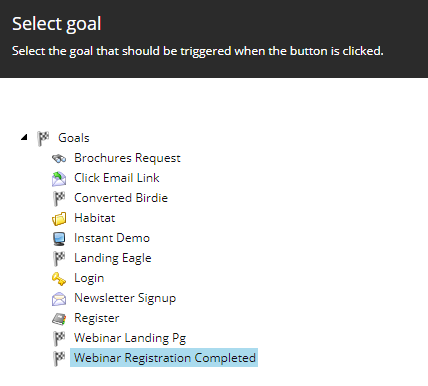Click the flag icon beside Webinar Landing Pg
428x386 pixels.
59,339
